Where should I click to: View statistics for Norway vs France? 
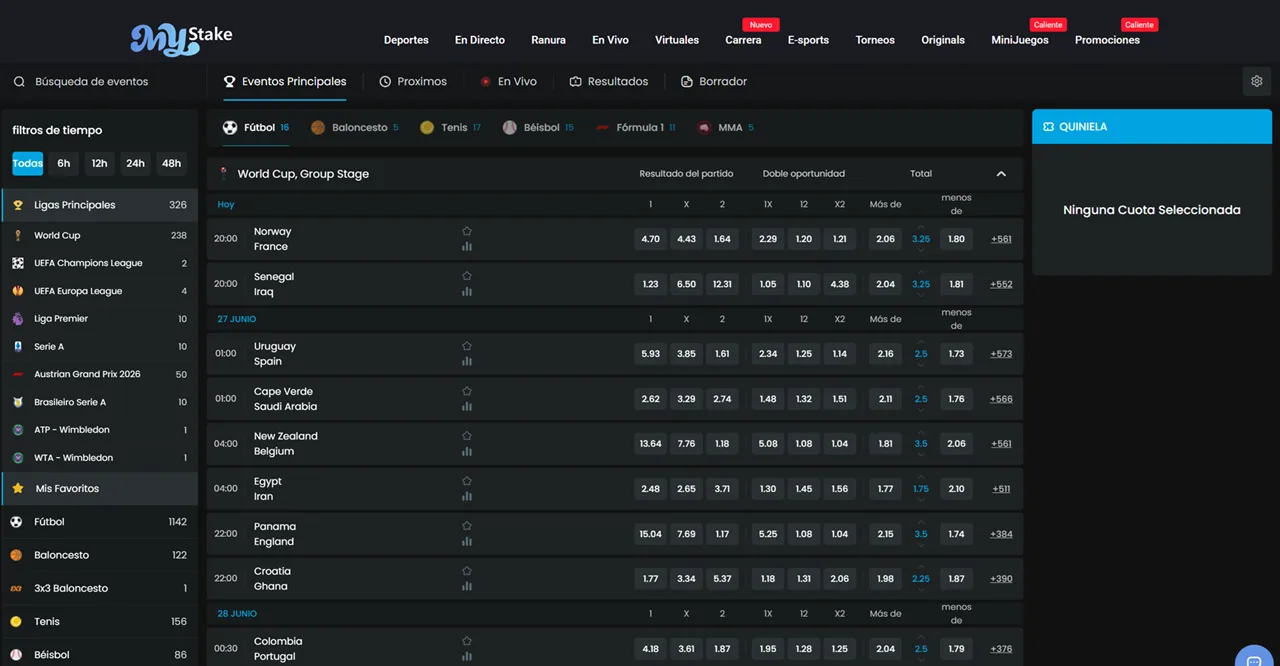coord(467,247)
